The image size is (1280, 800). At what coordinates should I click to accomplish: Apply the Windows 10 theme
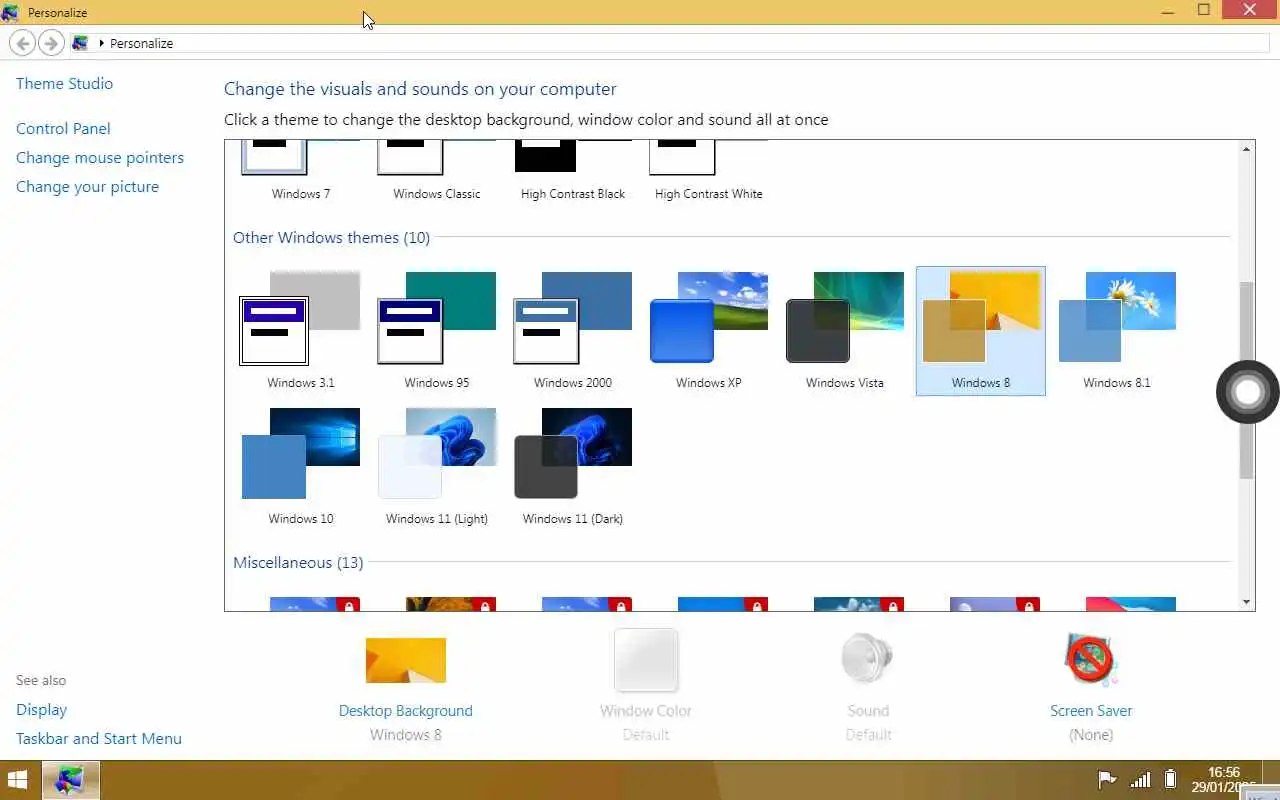coord(300,467)
